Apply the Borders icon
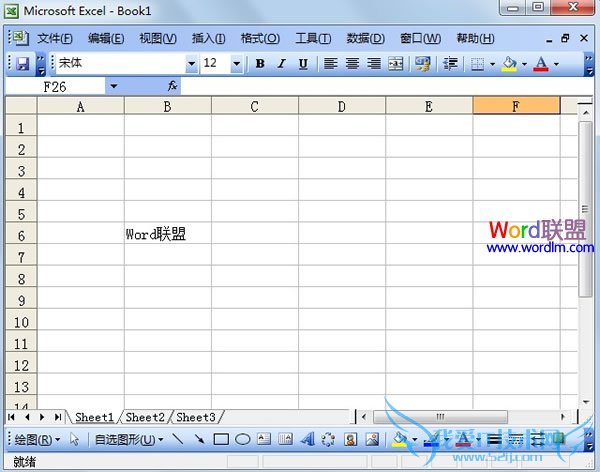The image size is (600, 472). click(x=477, y=64)
